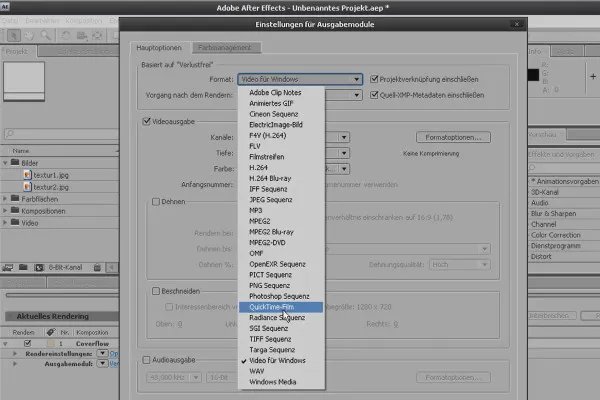Toggle render checkbox for Coverflow item
The image size is (600, 400).
[x=28, y=343]
